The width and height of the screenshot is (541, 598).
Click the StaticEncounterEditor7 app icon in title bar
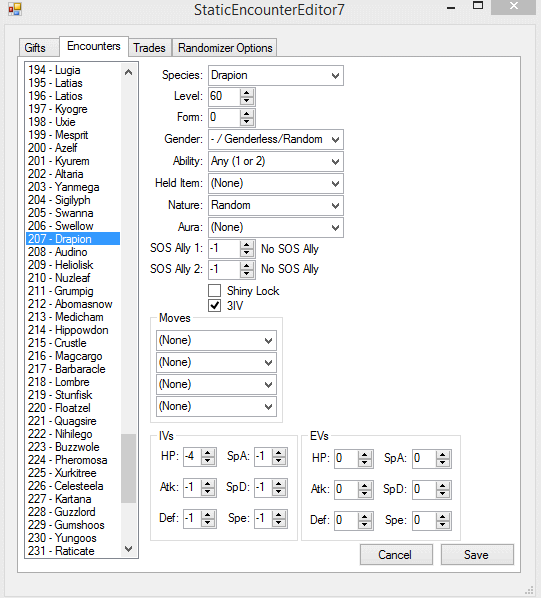click(x=15, y=9)
